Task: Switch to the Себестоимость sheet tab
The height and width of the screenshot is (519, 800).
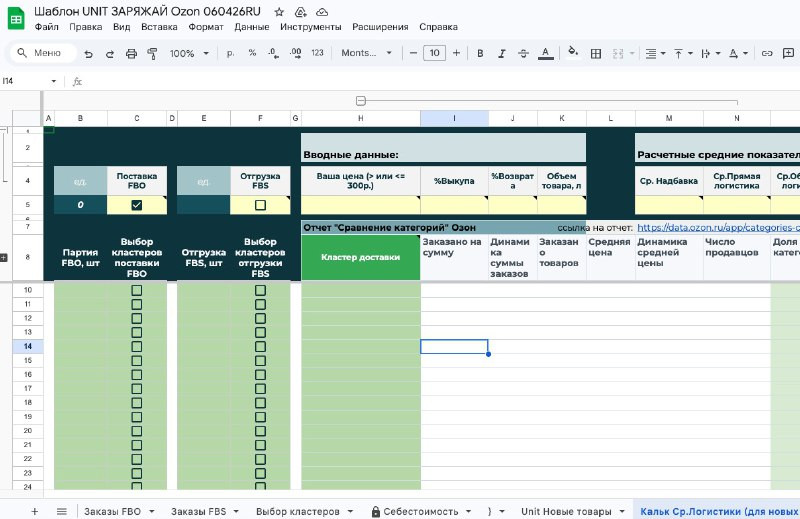Action: 420,510
